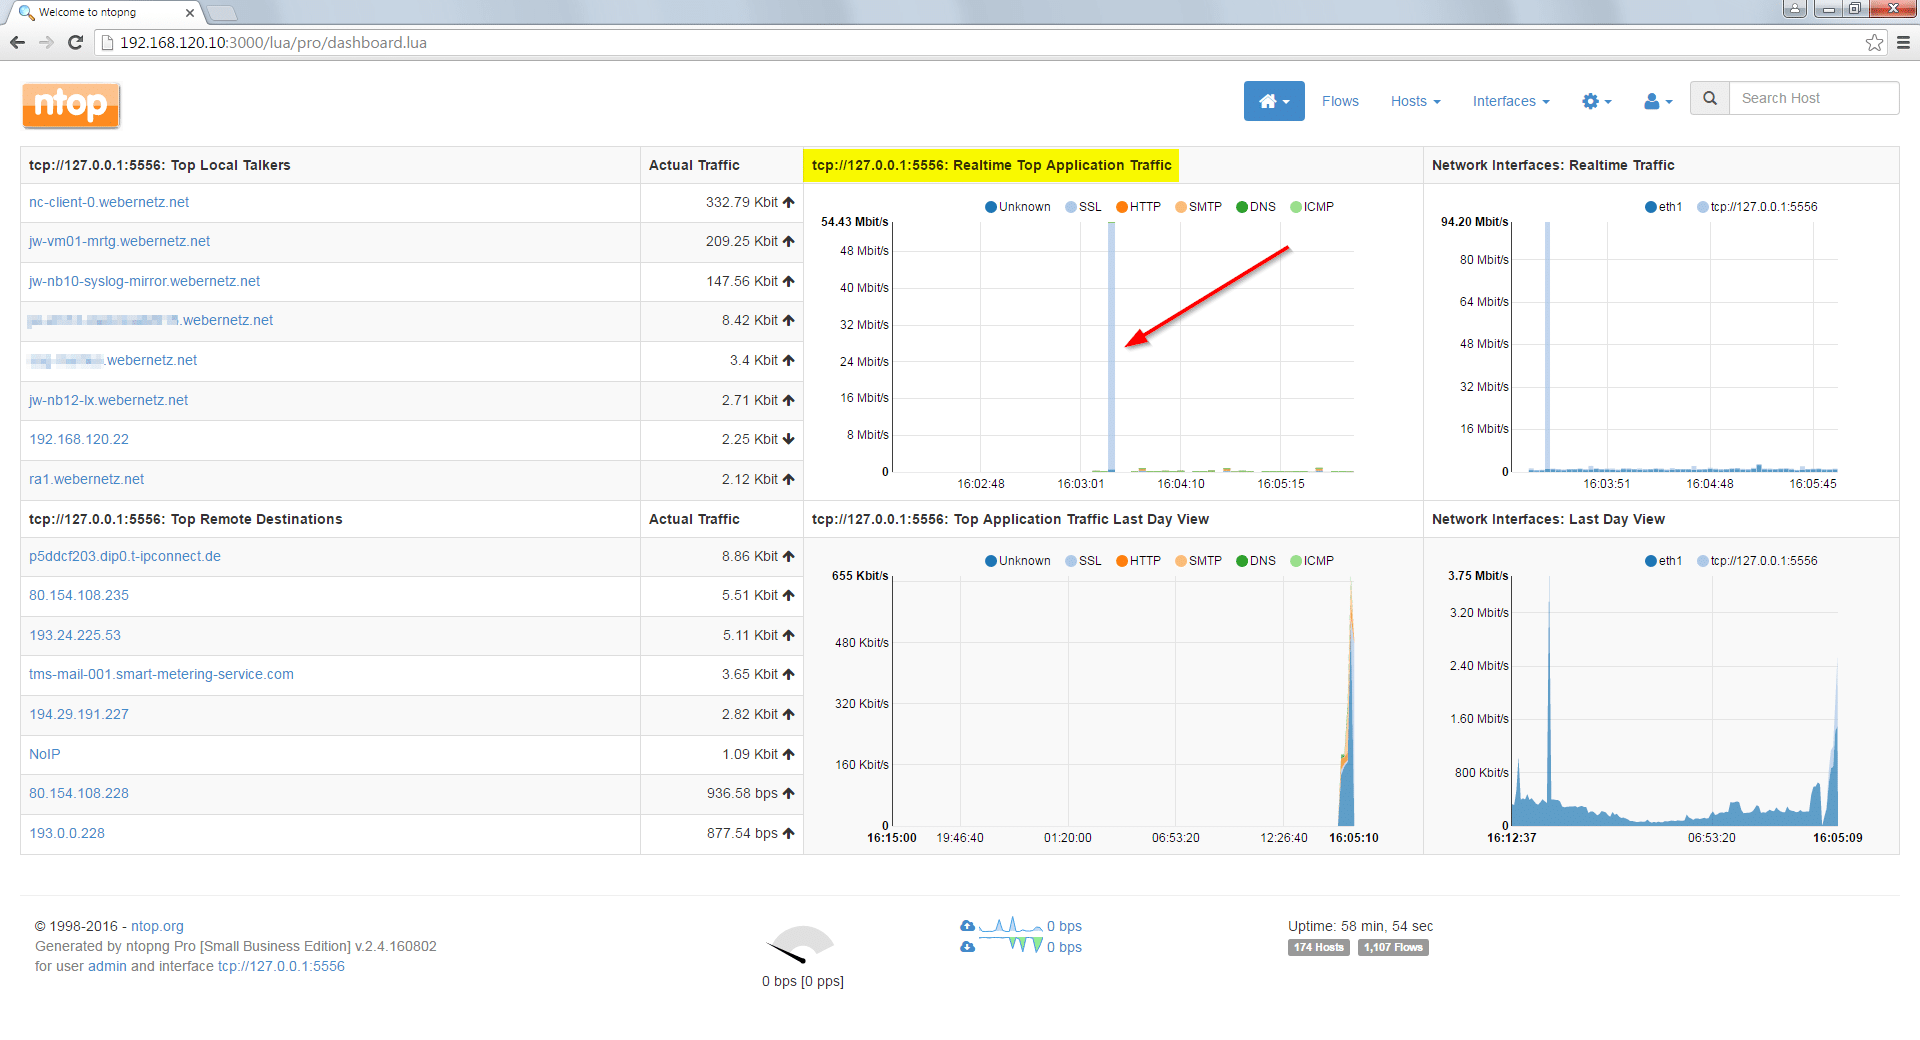Toggle HTTP series in realtime application chart
This screenshot has height=1040, width=1920.
[x=1138, y=207]
